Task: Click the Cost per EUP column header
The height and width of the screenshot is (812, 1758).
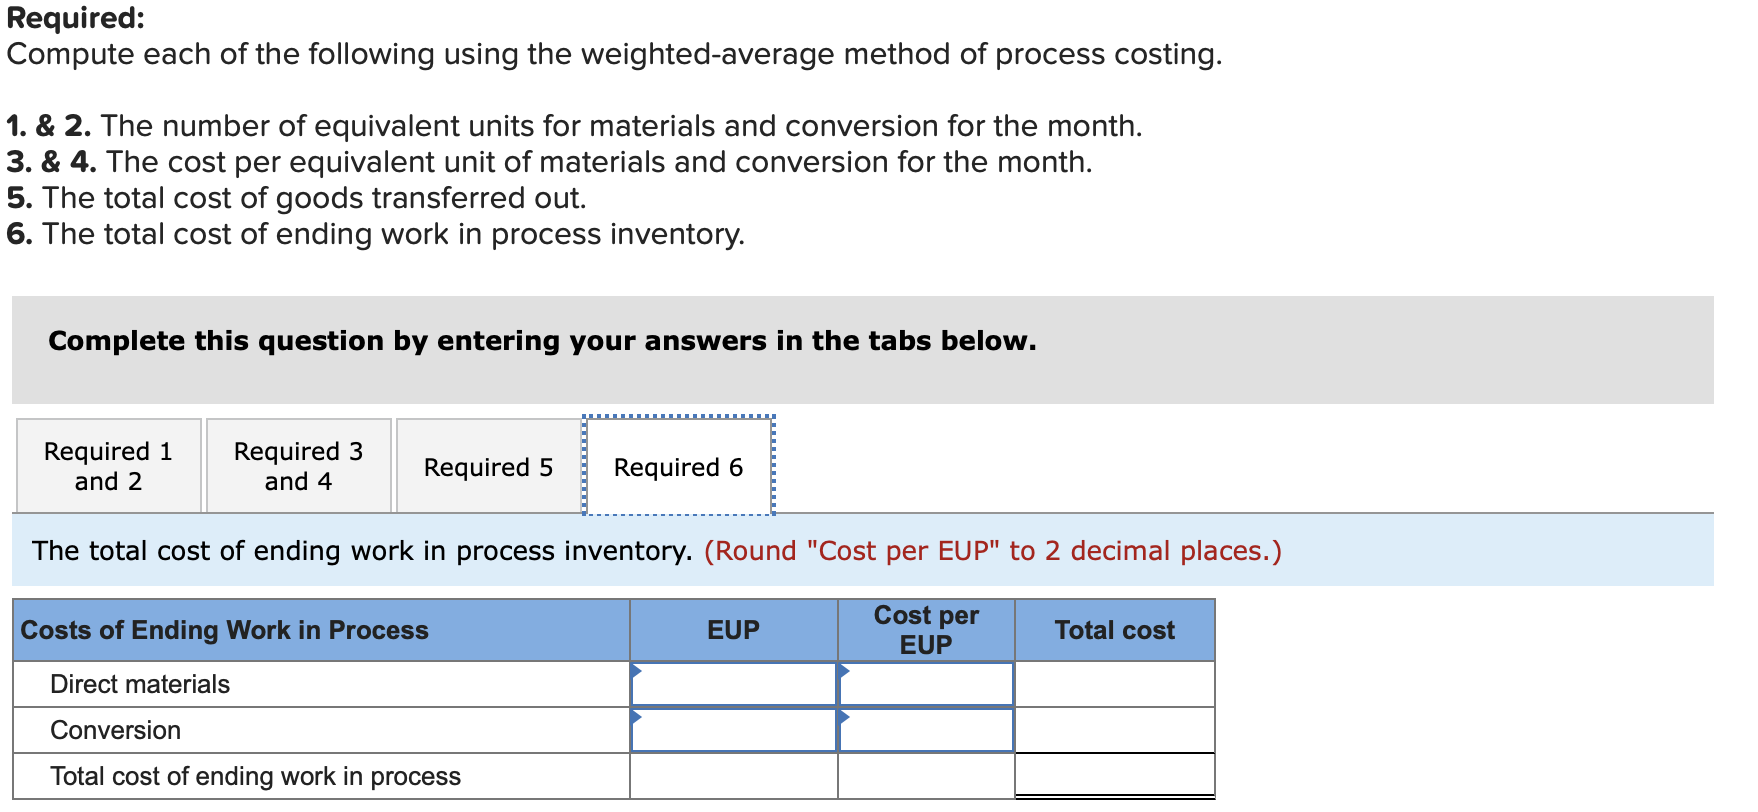Action: 925,630
